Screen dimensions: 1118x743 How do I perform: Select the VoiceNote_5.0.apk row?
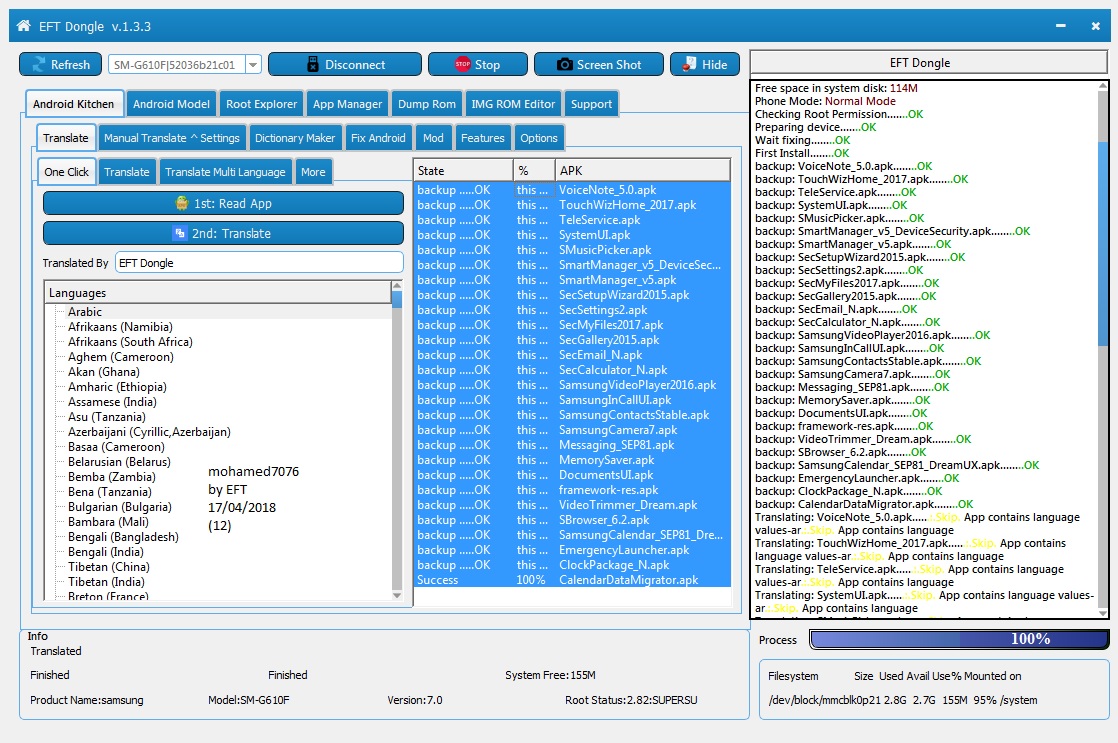(x=572, y=190)
